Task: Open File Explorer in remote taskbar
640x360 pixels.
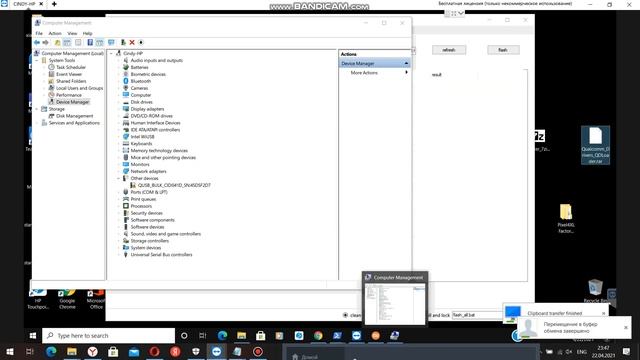Action: tap(242, 336)
